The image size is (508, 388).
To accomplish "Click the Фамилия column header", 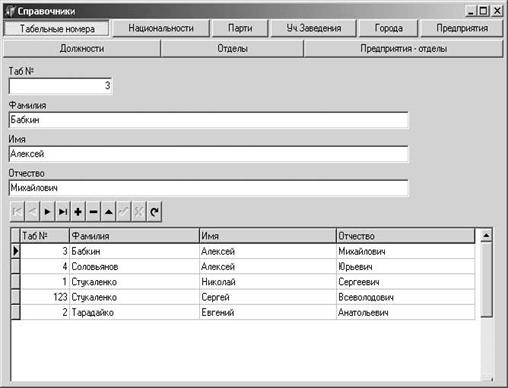I will pyautogui.click(x=134, y=236).
